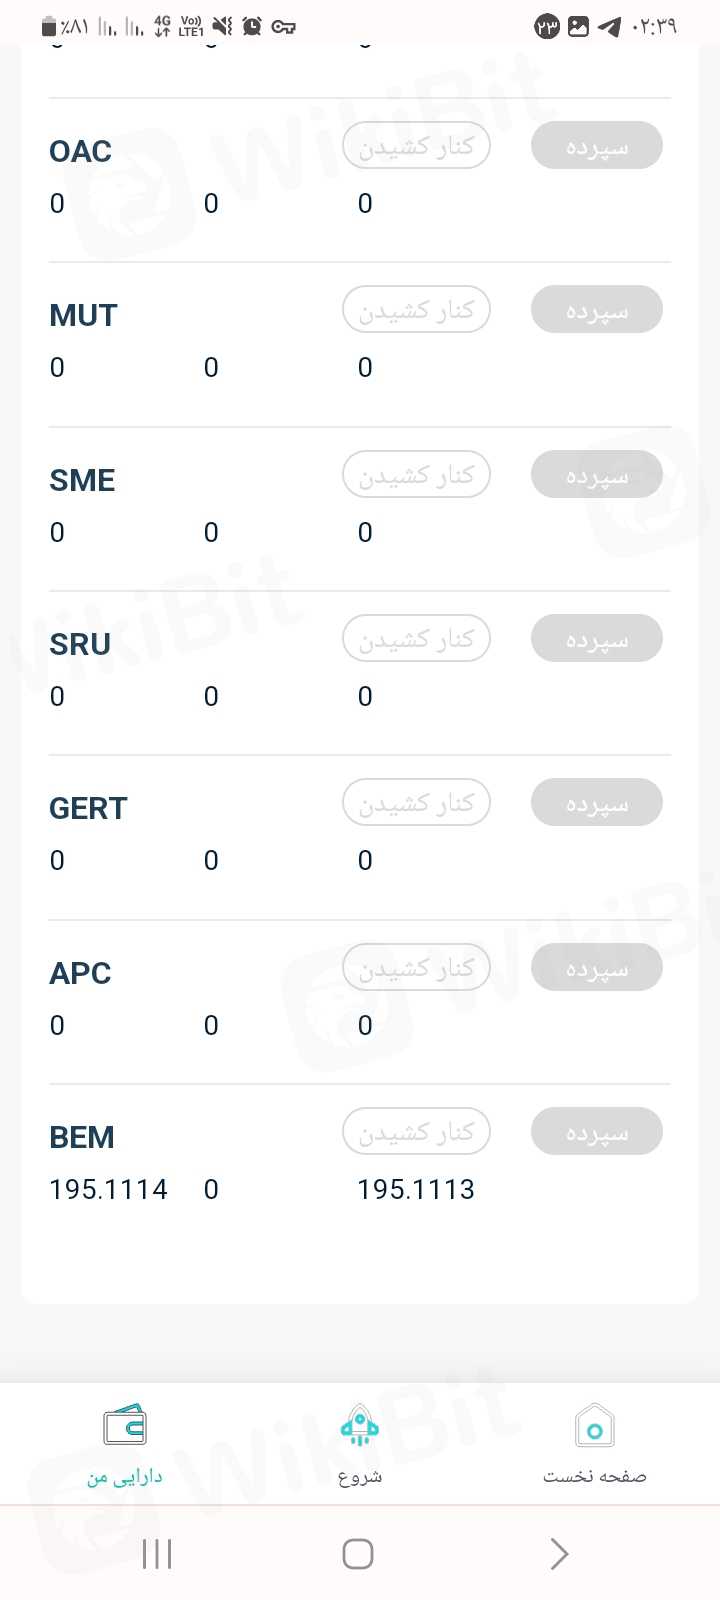Tap Withdraw button for MUT

click(416, 310)
